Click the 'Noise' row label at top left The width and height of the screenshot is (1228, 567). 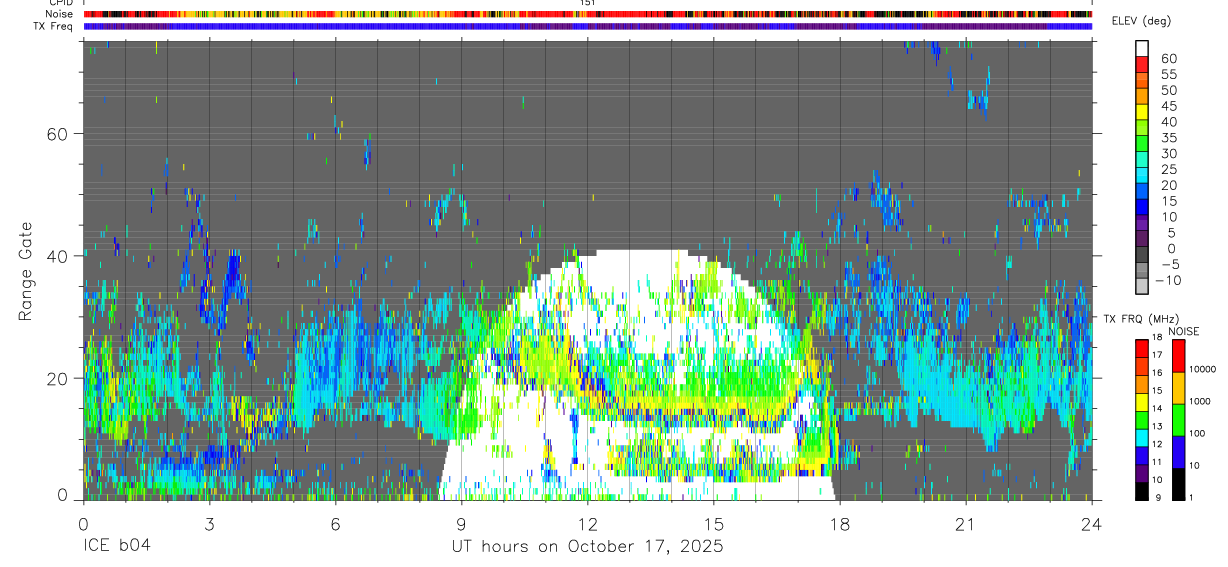59,14
